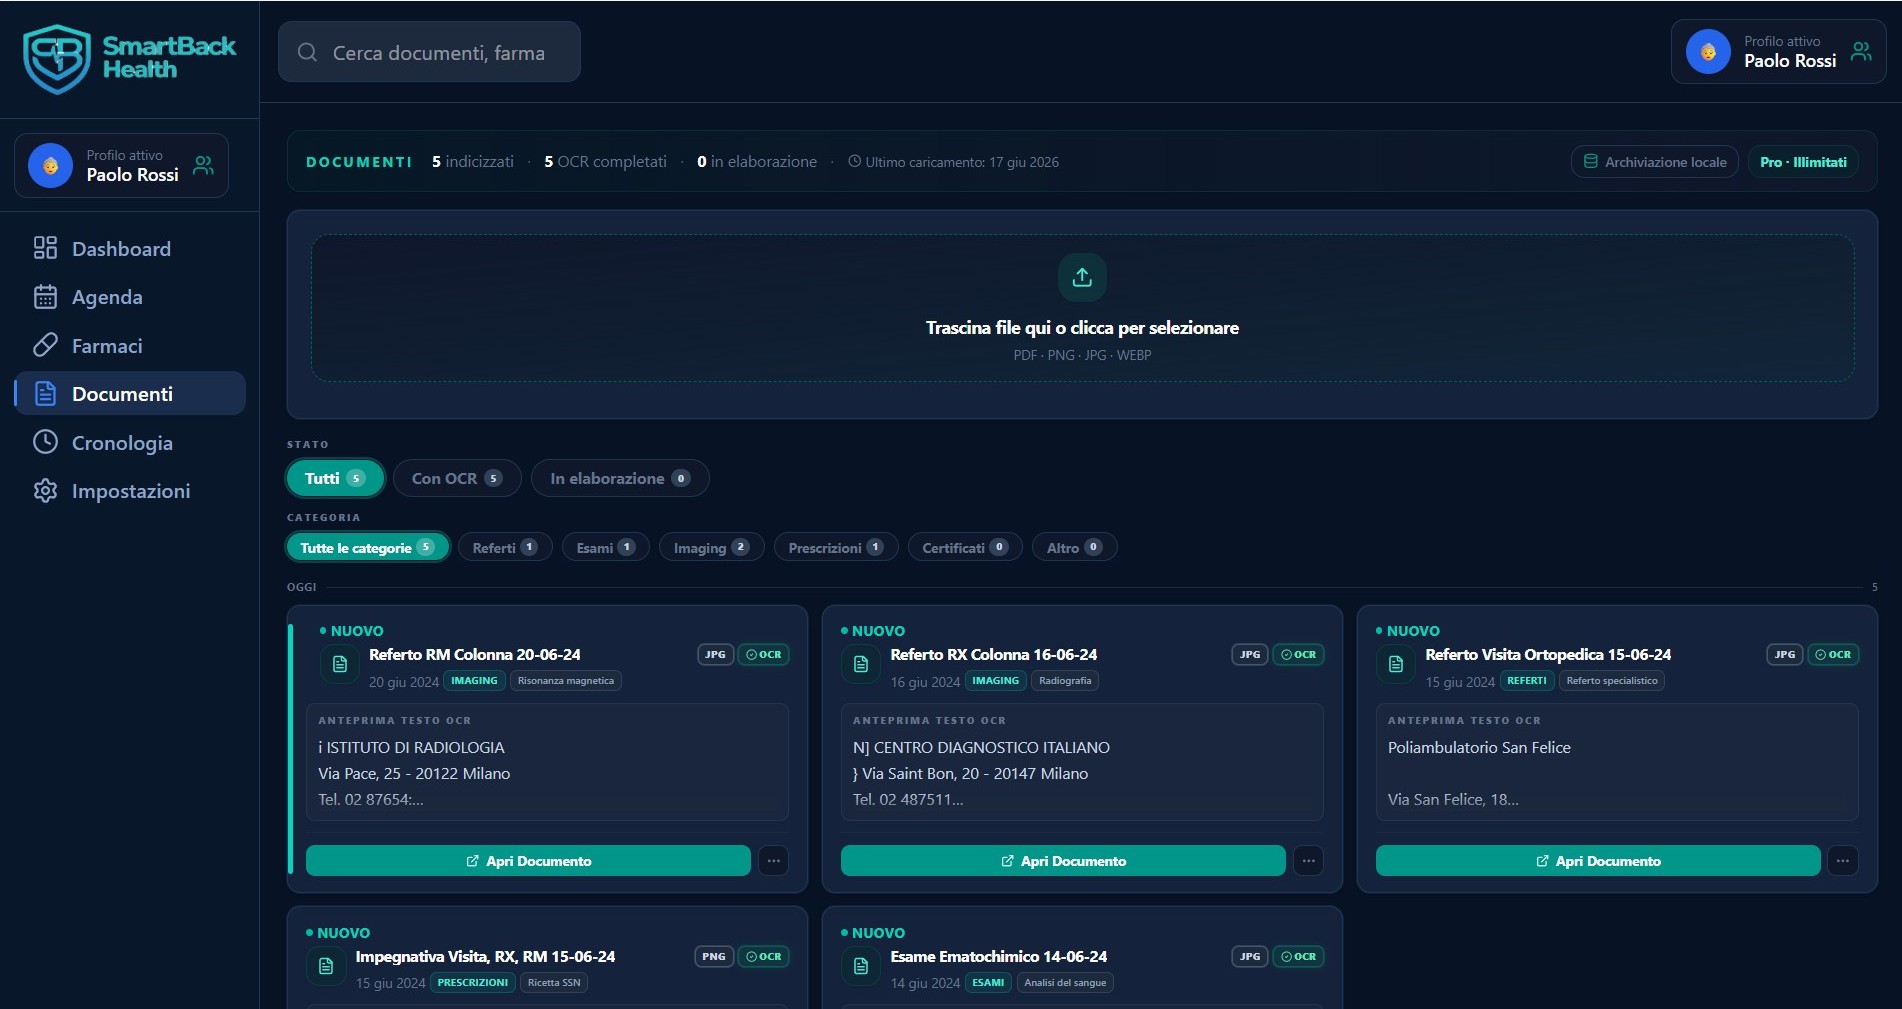Click the Radiografia tag

point(1065,680)
